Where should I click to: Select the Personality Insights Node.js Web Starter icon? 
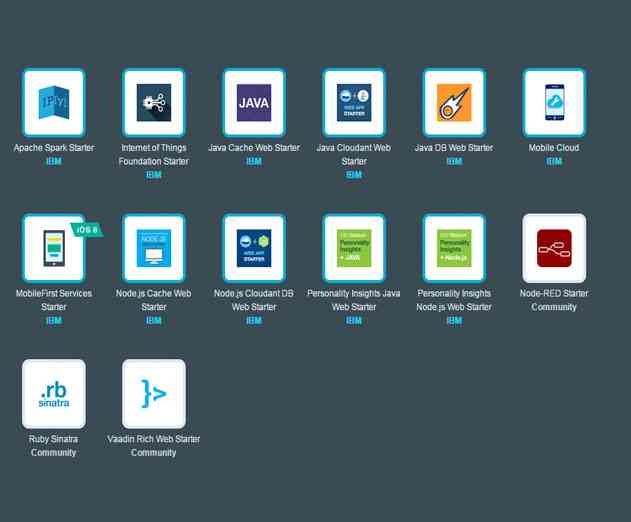click(x=454, y=248)
